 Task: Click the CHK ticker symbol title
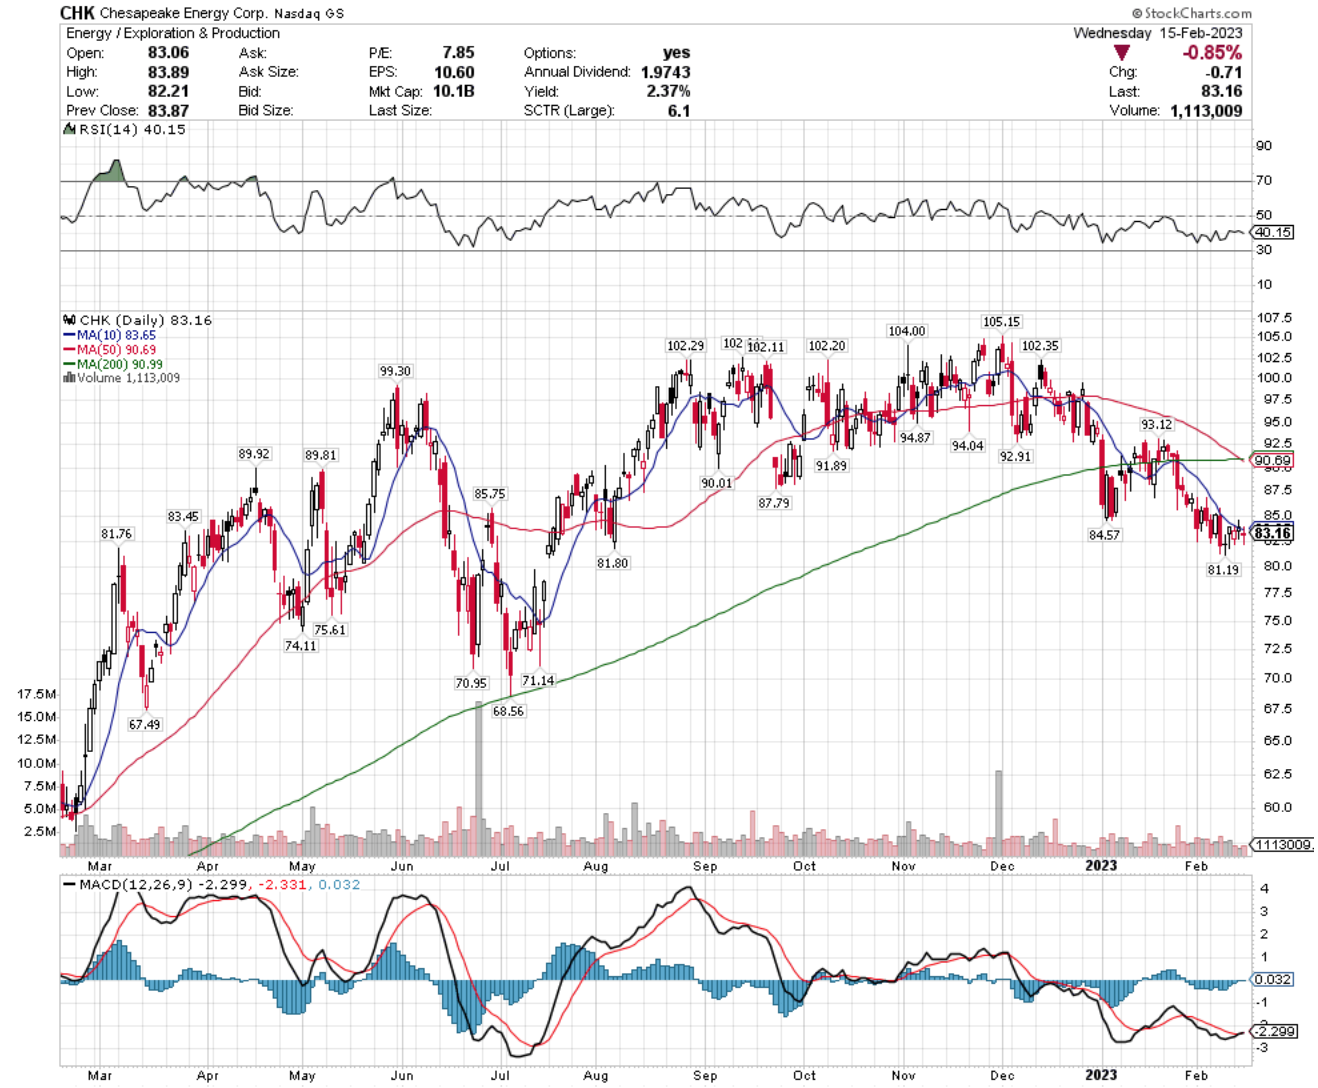click(x=78, y=13)
